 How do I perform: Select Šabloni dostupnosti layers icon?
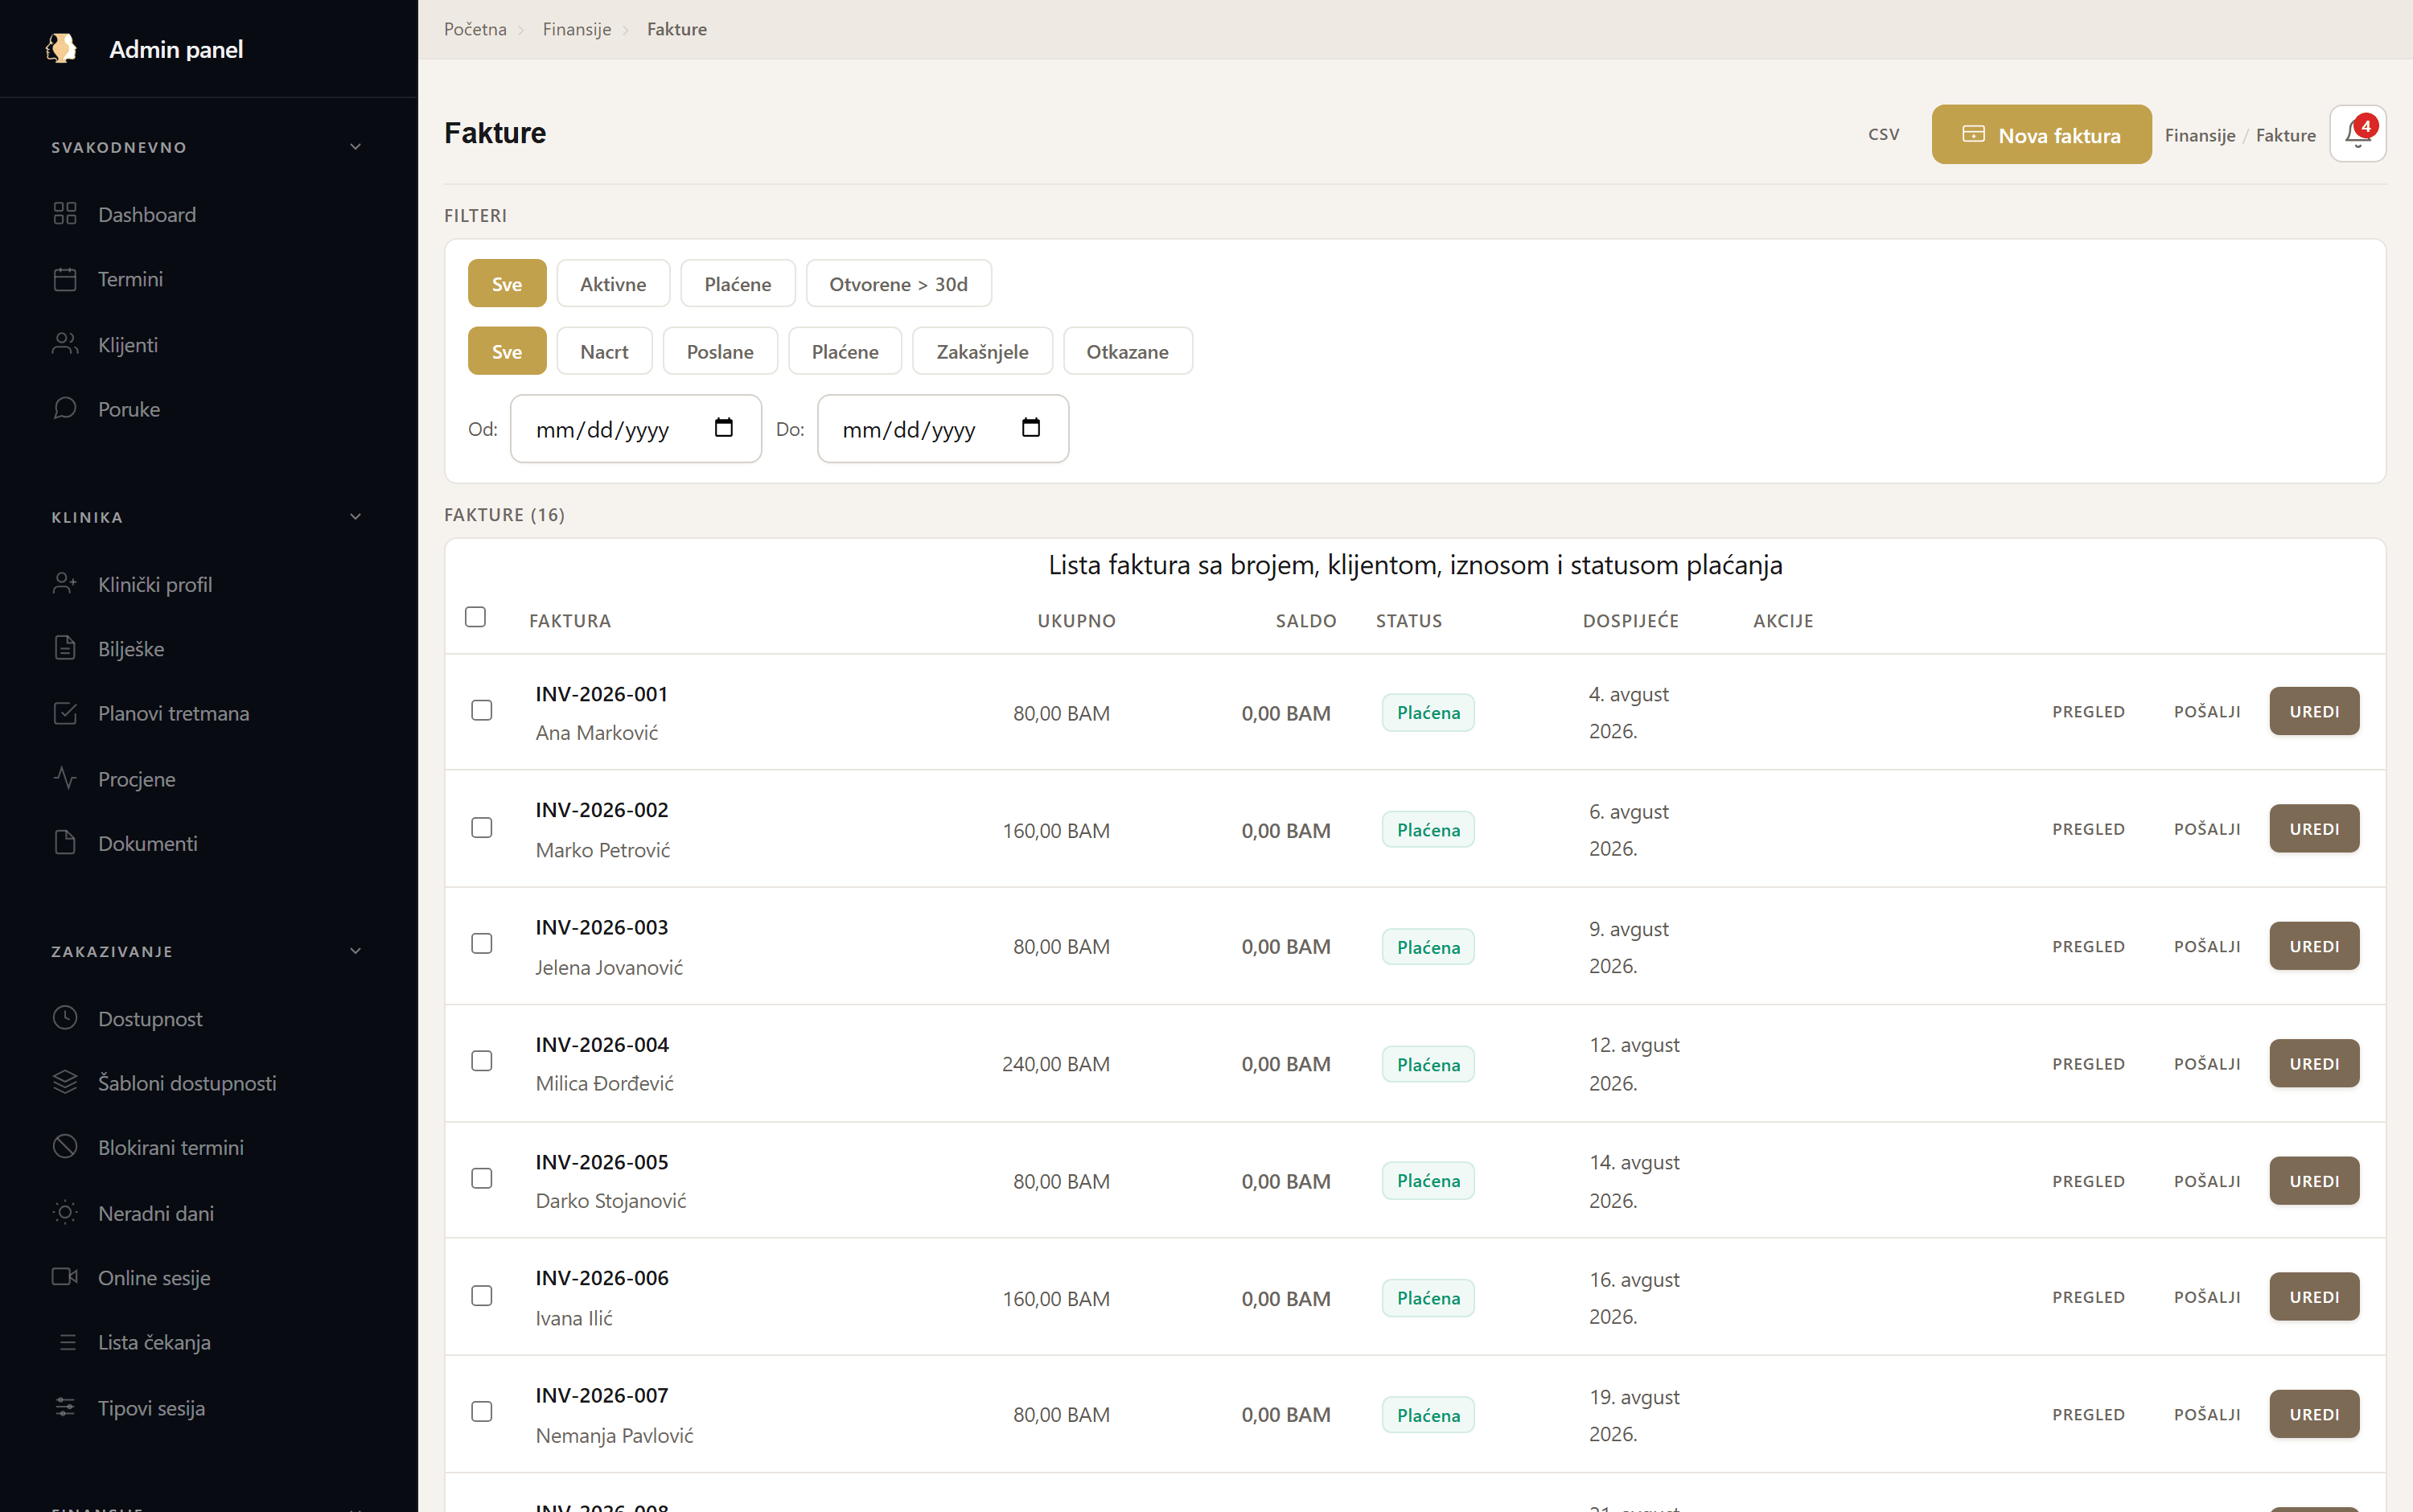click(65, 1083)
